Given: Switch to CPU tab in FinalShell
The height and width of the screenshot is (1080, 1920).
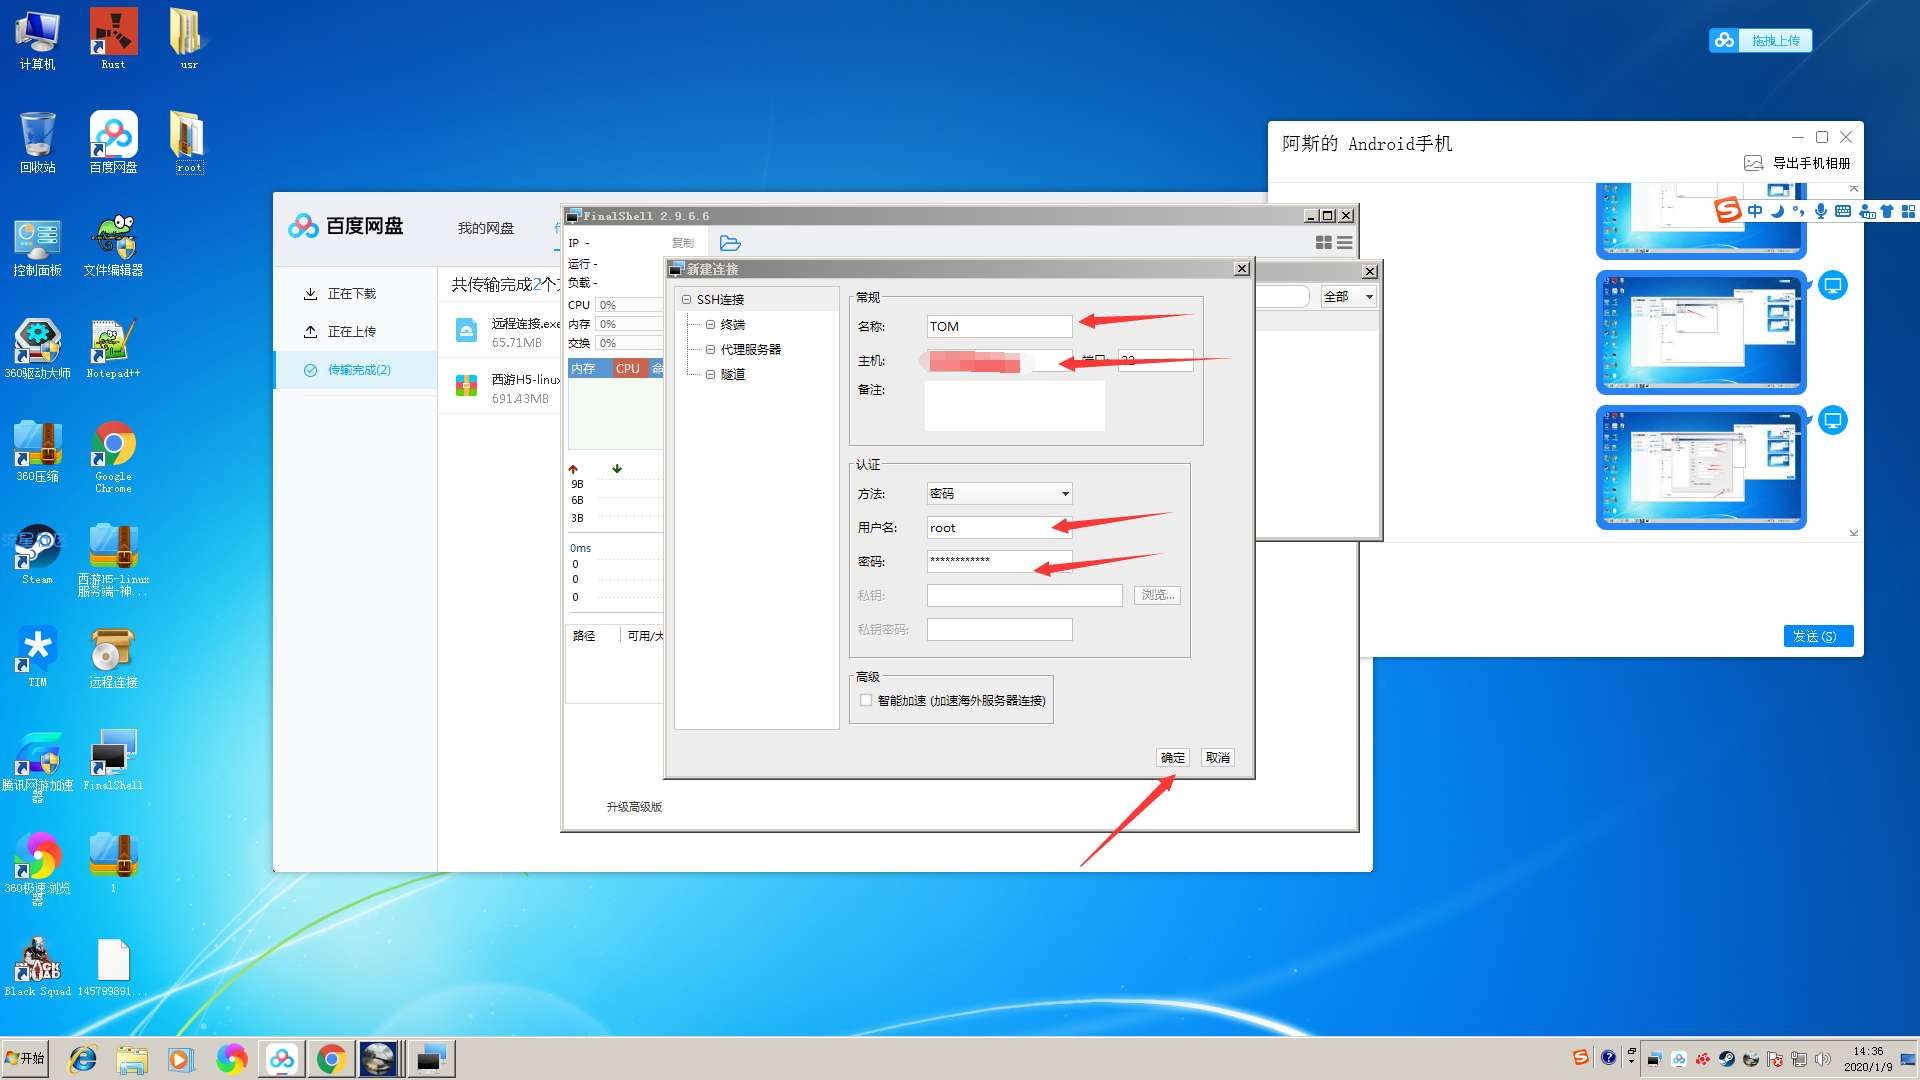Looking at the screenshot, I should [628, 368].
